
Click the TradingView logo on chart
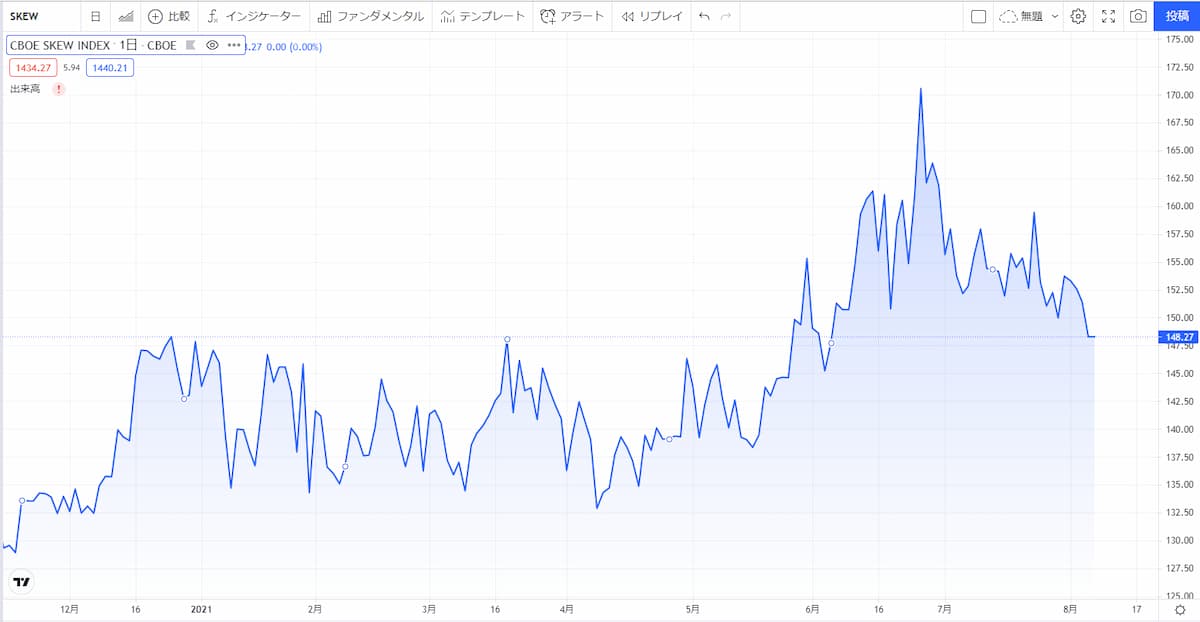[x=21, y=581]
